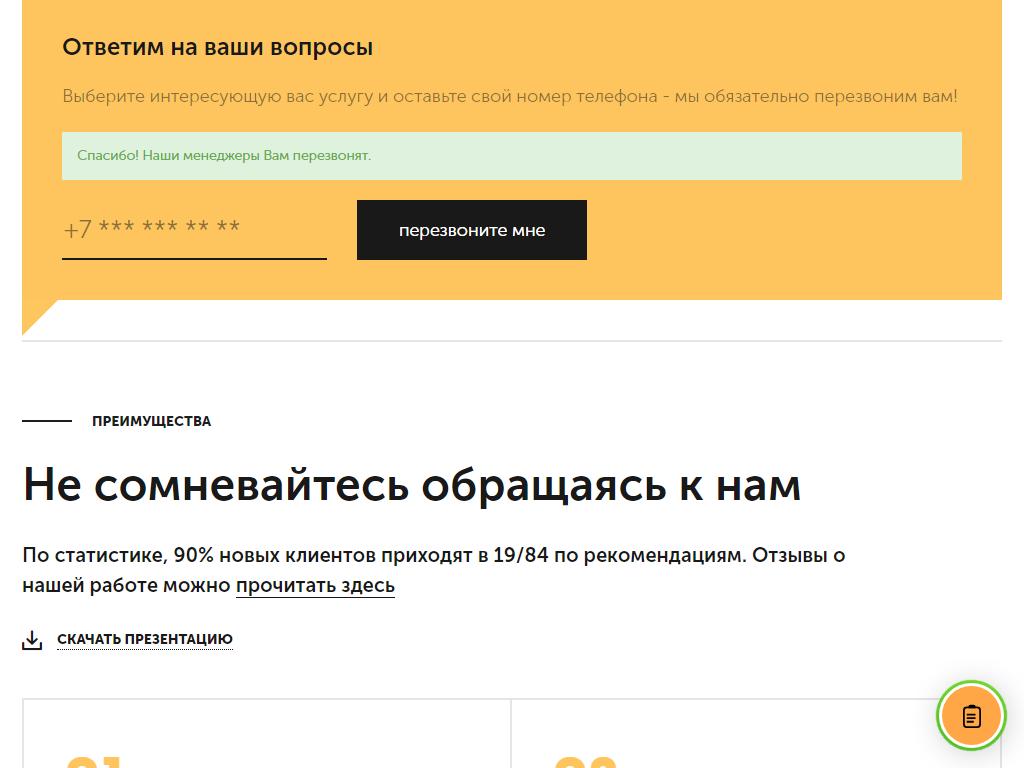
Task: Click 'СКАЧАТЬ ПРЕЗЕНТАЦИЮ' download link
Action: tap(145, 640)
